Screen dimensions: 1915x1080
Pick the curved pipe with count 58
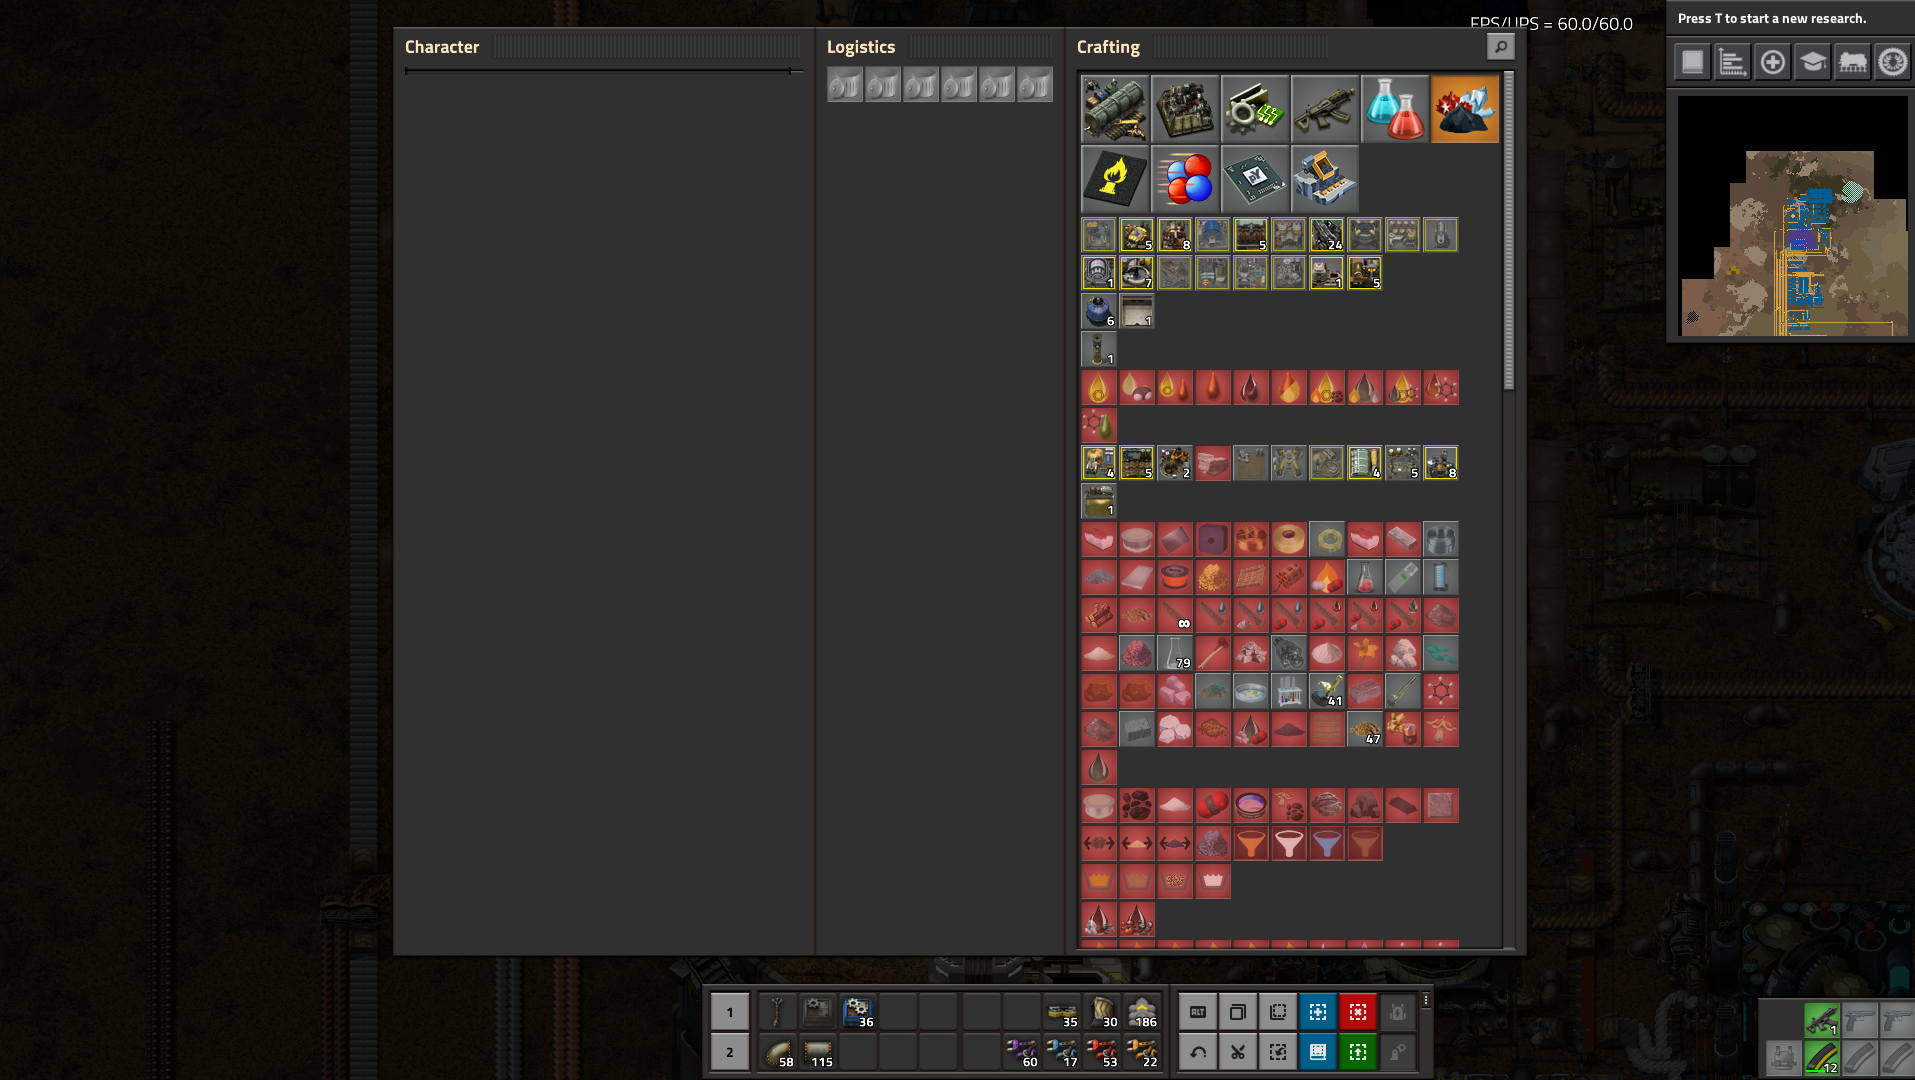777,1052
